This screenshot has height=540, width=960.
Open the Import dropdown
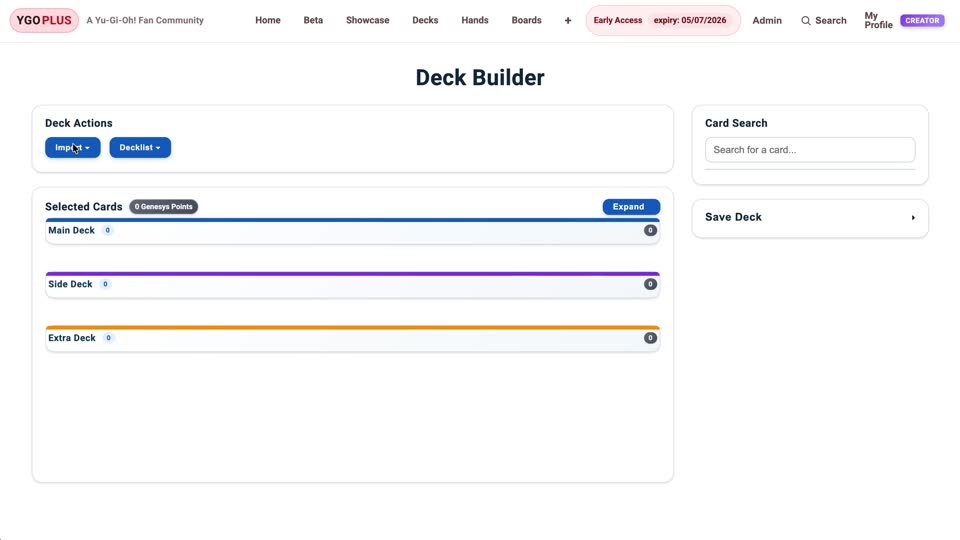73,148
